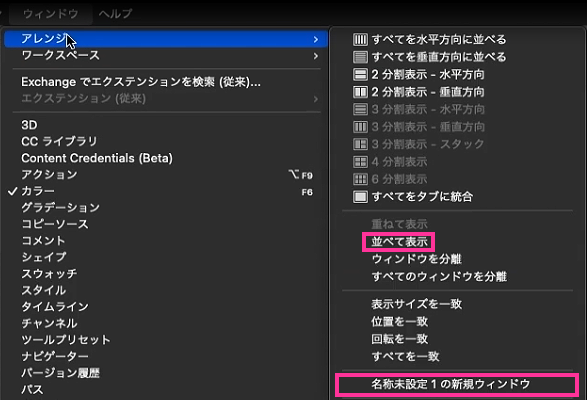Open the ヘルプ menu in menu bar
587x400 pixels.
click(x=115, y=14)
